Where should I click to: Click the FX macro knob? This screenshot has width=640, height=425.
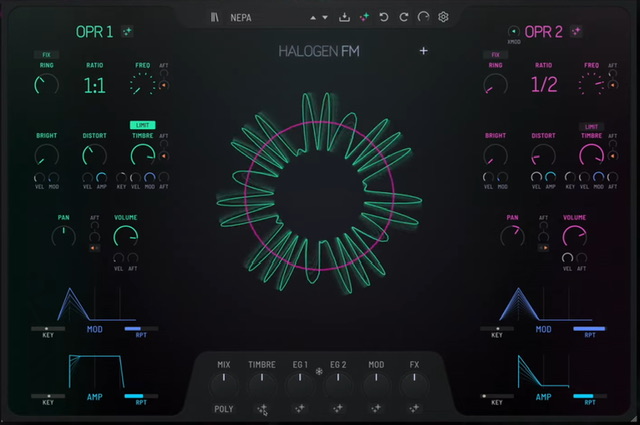414,385
